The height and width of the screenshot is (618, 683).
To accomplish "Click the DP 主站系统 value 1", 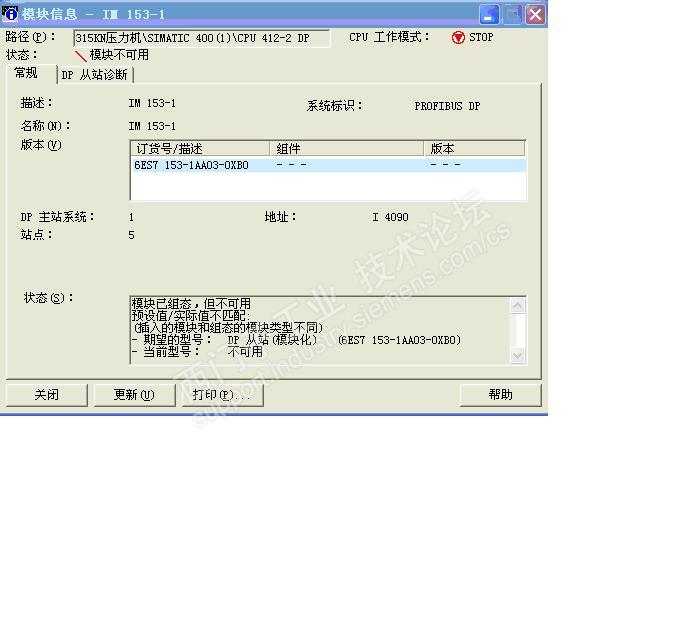I will 132,217.
